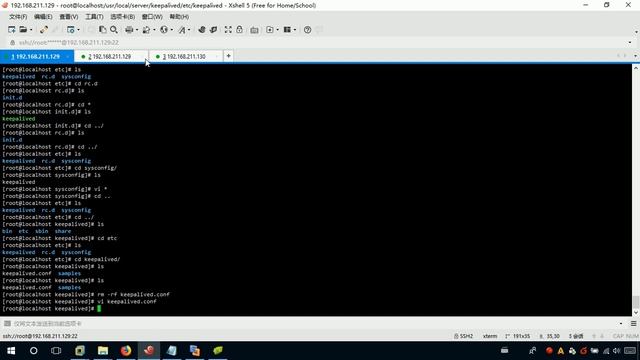Close tab 3 192.168.211.130
The width and height of the screenshot is (640, 360).
(217, 56)
